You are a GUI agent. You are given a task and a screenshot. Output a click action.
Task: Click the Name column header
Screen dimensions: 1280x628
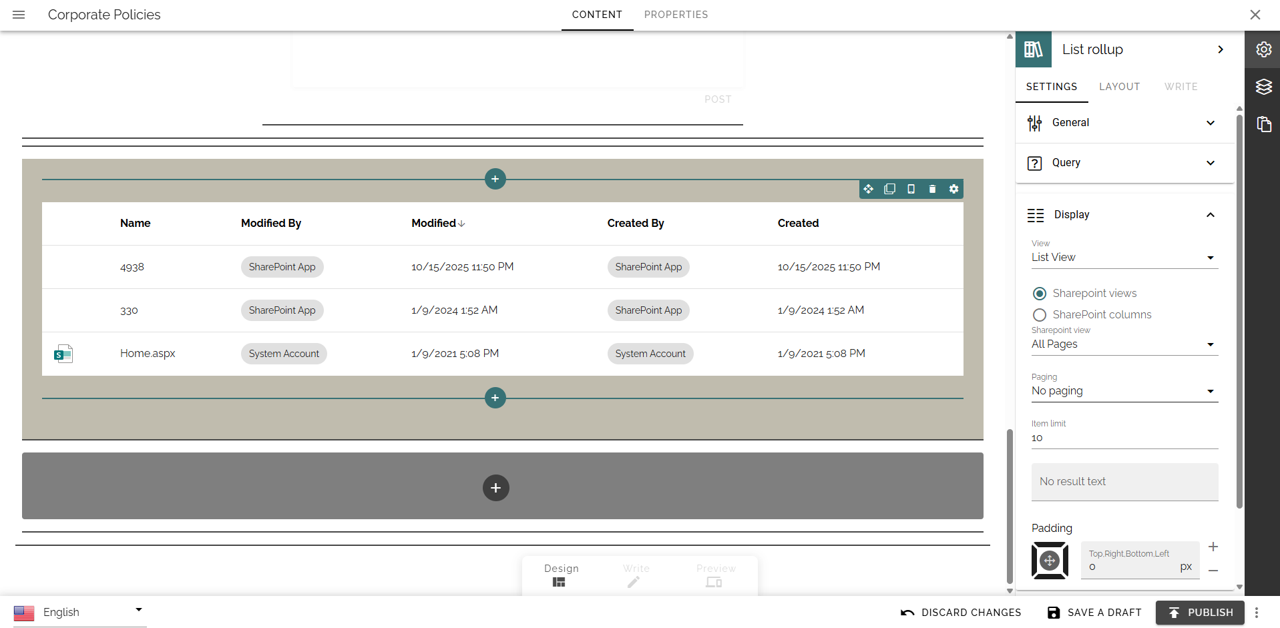135,224
